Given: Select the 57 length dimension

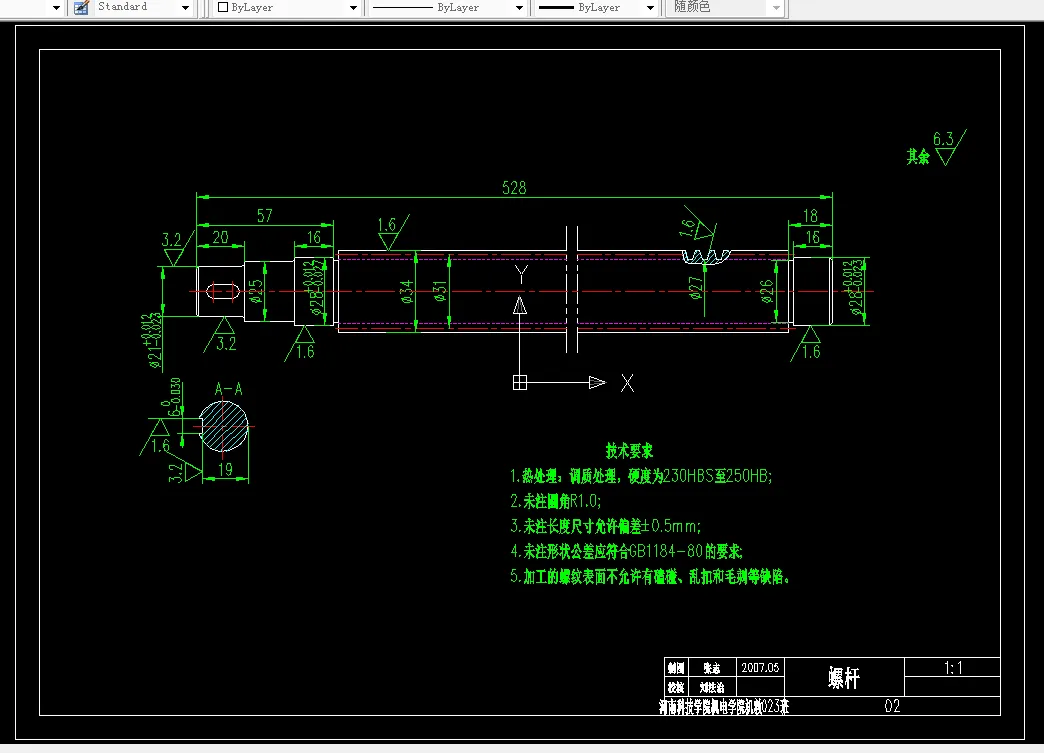Looking at the screenshot, I should [264, 216].
